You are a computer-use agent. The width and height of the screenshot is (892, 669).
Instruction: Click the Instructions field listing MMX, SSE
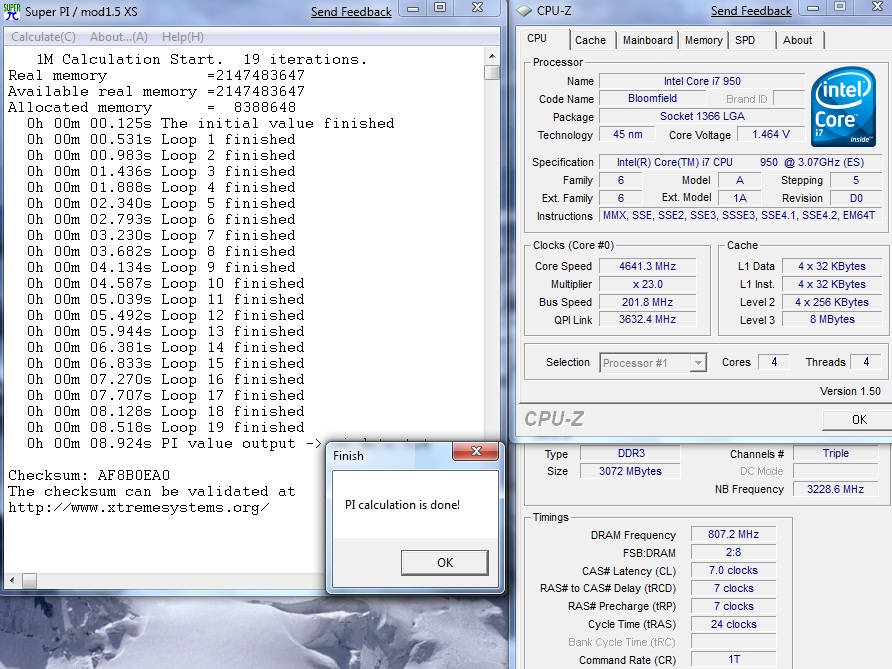click(x=741, y=216)
